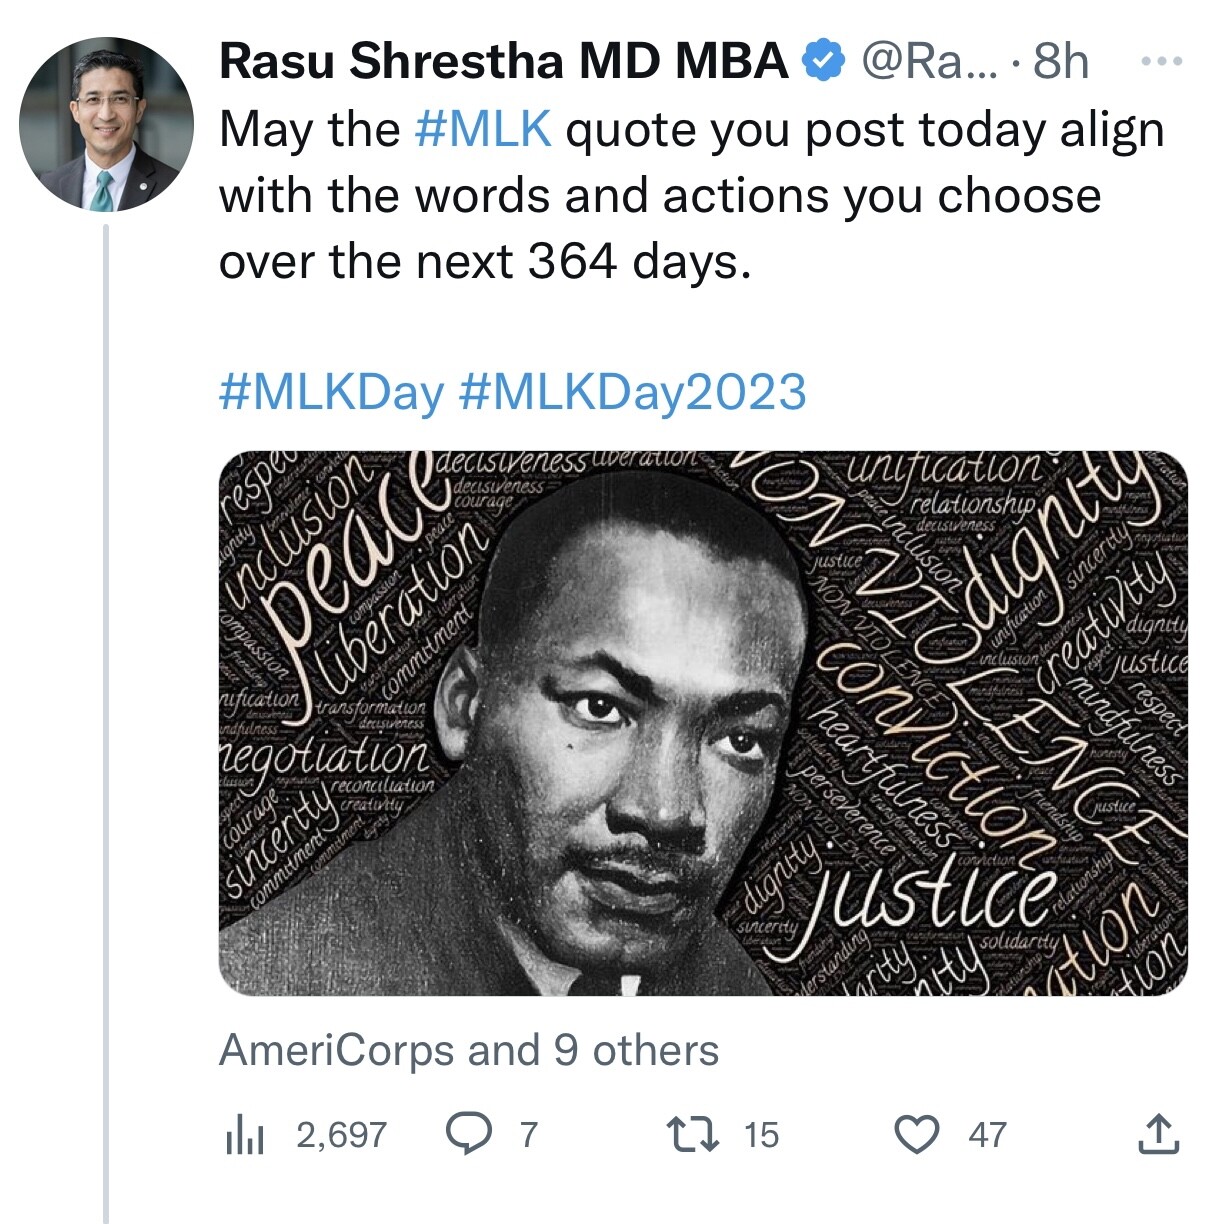Open the #MLKDay hashtag
Viewport: 1224px width, 1224px height.
331,392
